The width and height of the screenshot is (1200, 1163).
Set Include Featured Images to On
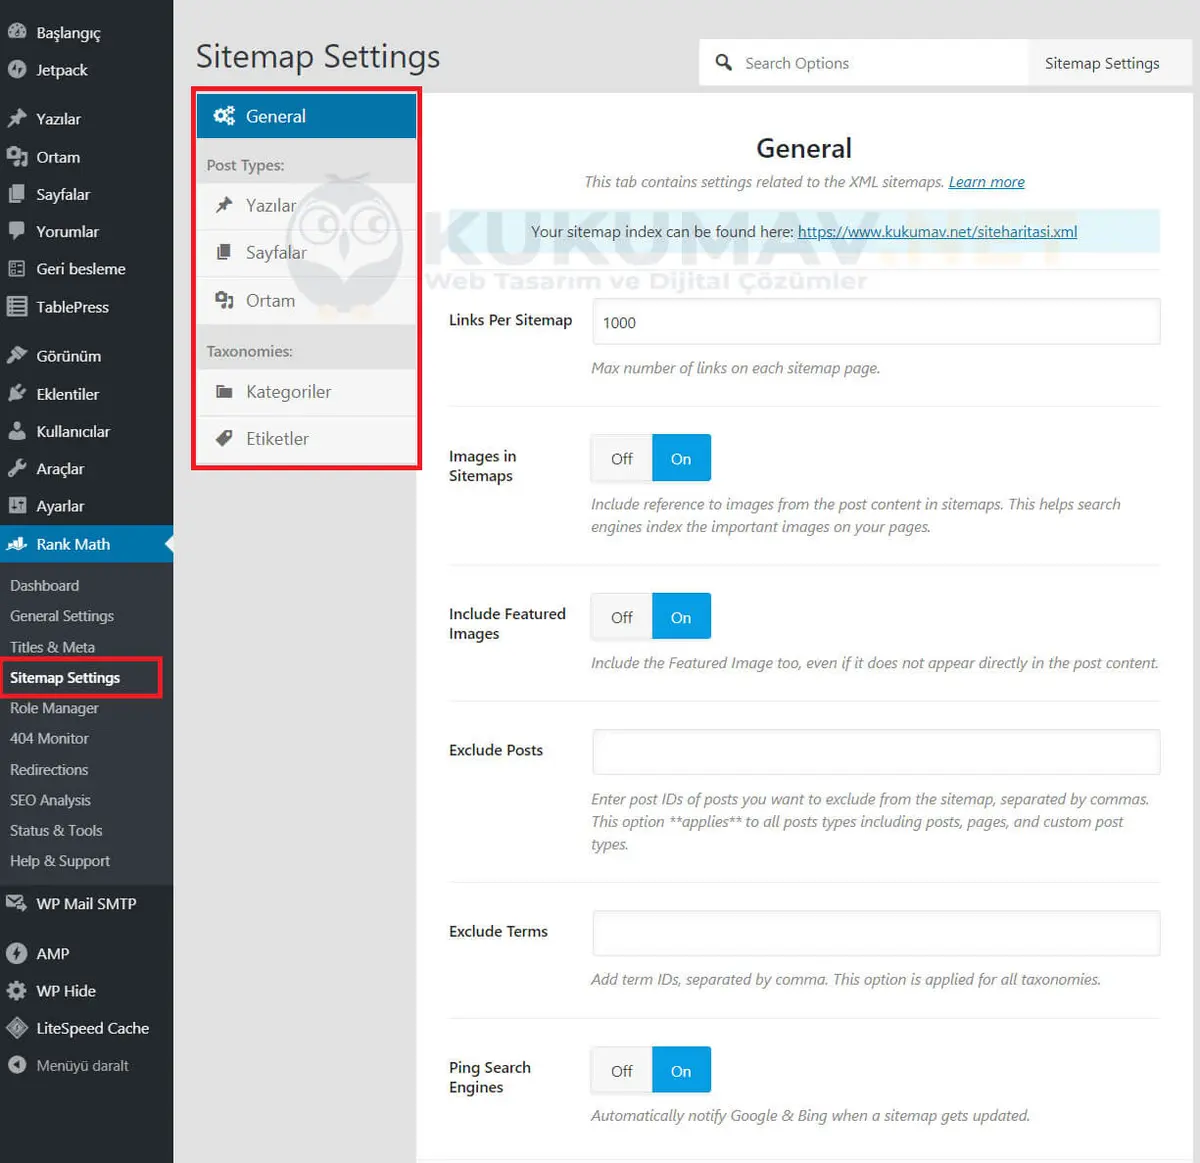681,617
